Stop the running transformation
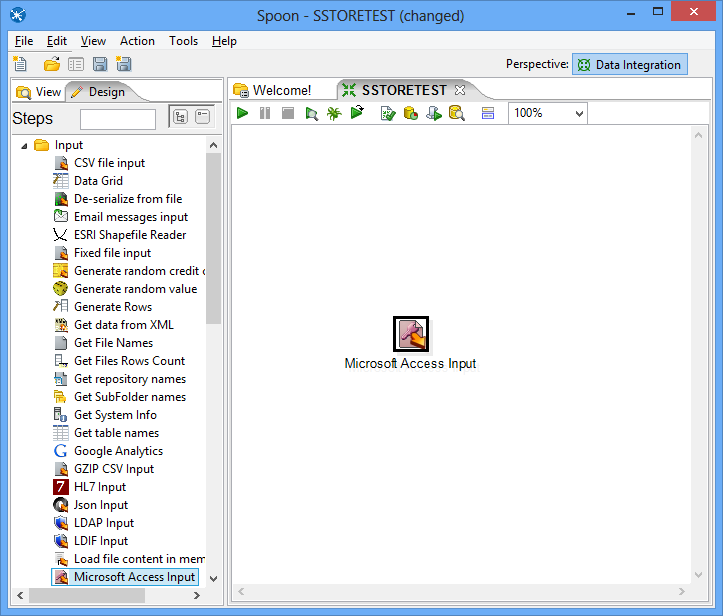 tap(288, 113)
